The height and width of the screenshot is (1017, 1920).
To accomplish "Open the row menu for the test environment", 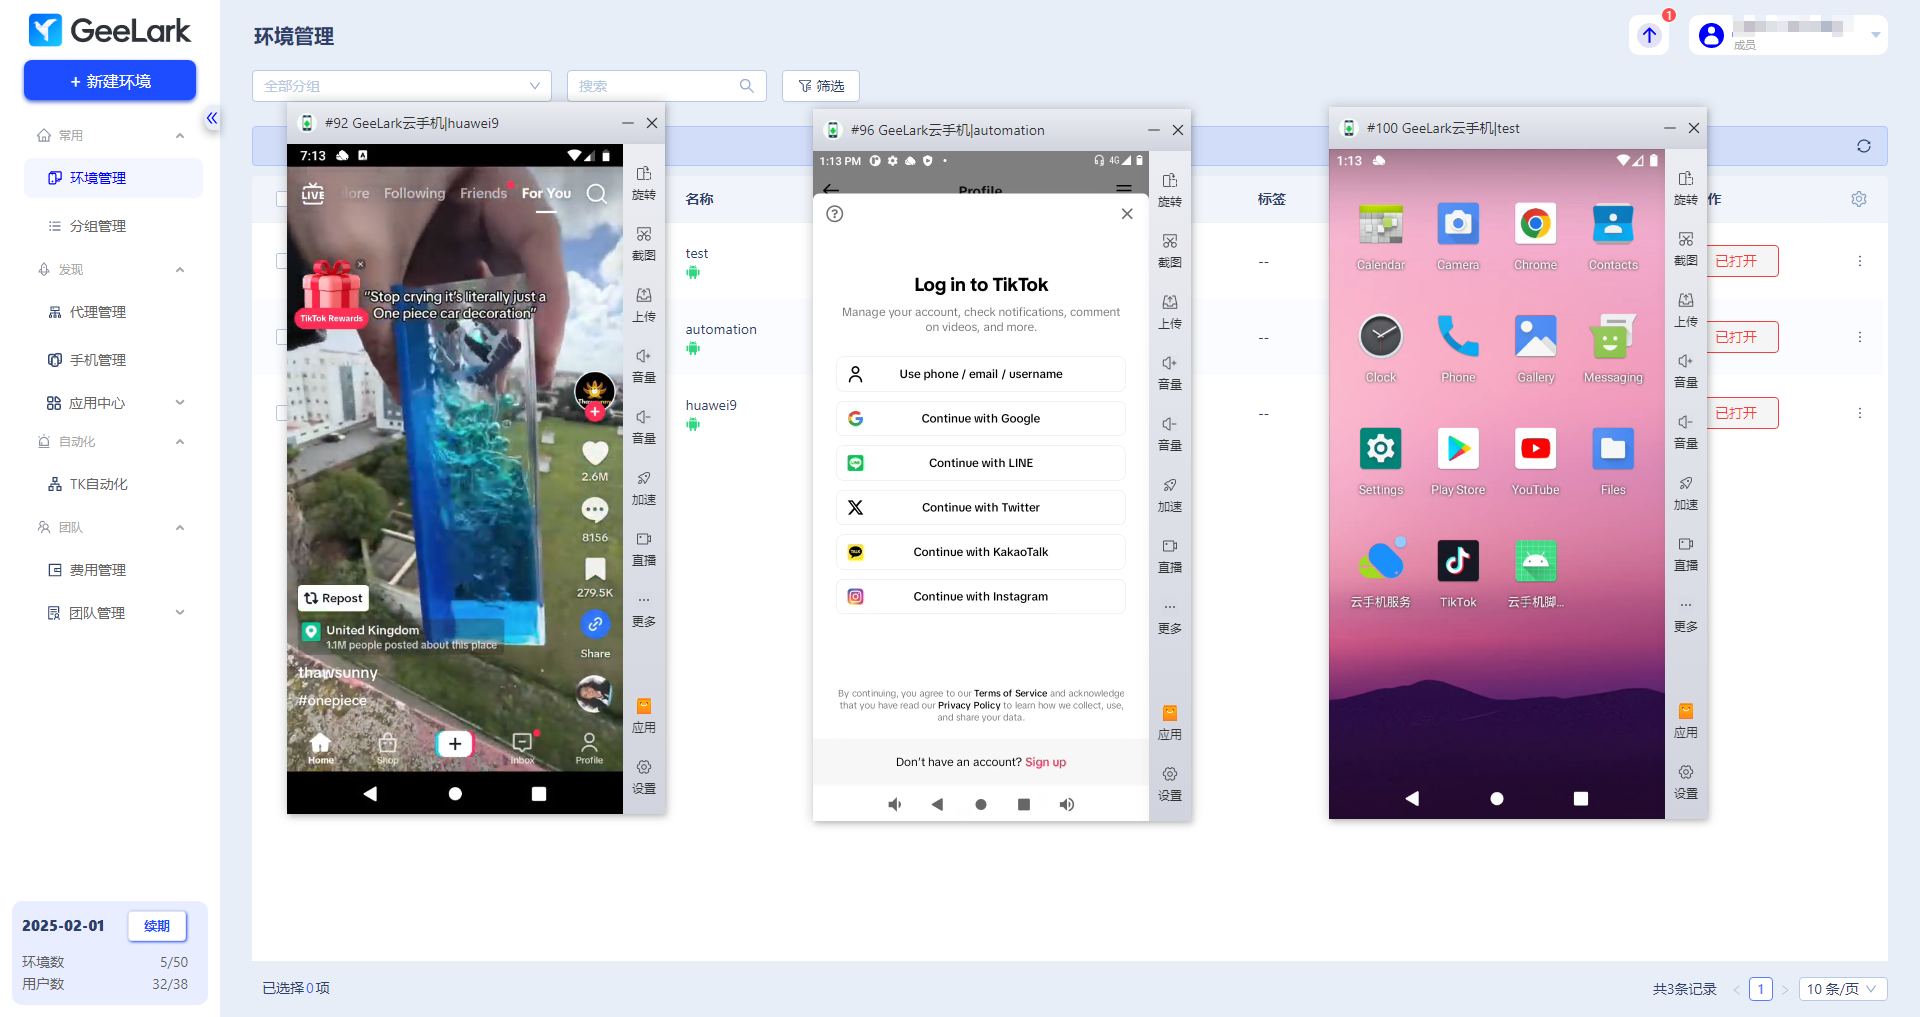I will point(1860,261).
